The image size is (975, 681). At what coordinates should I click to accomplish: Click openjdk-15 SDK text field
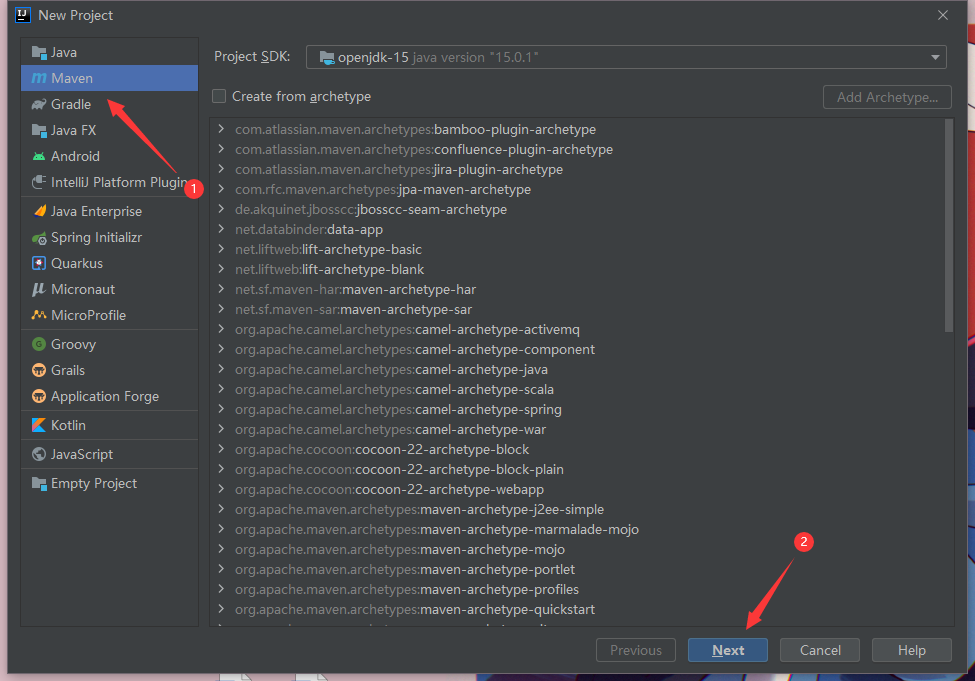click(x=626, y=57)
